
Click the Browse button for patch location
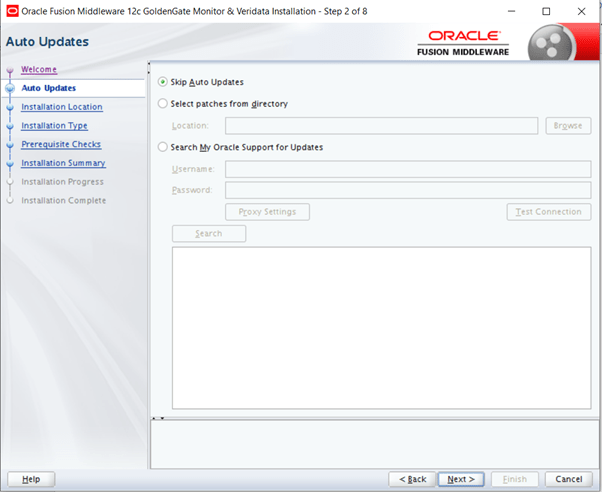(x=567, y=126)
